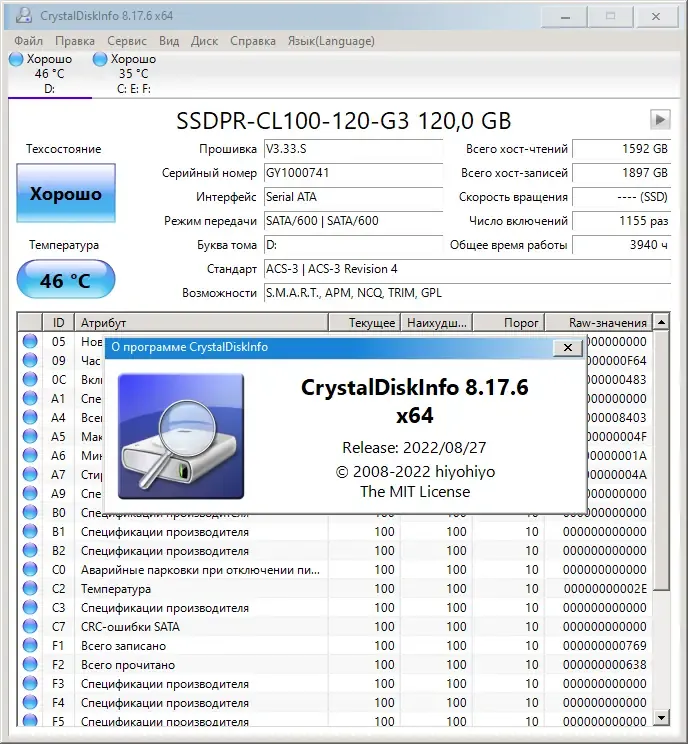Viewport: 688px width, 744px height.
Task: Click the 'ACS-3 | ACS-3 Revision 4' field
Action: 467,269
